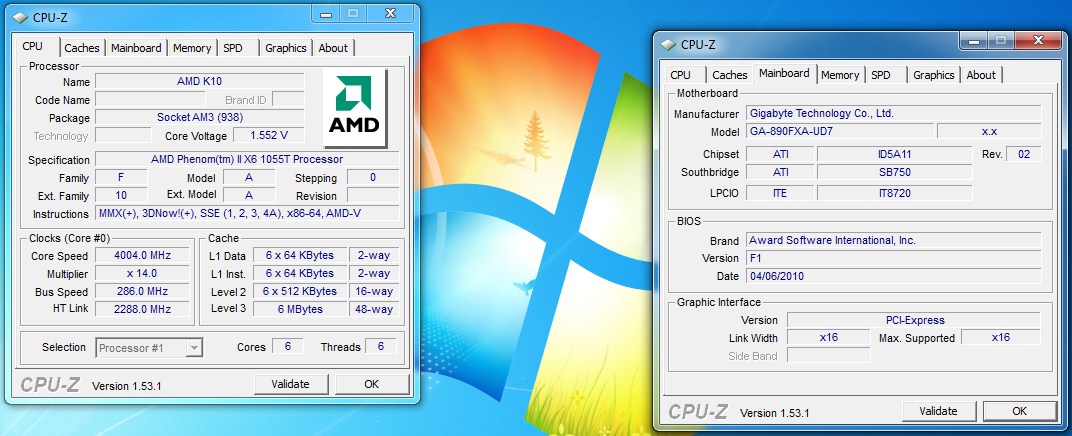
Task: Click the empty Side Band field
Action: 829,355
